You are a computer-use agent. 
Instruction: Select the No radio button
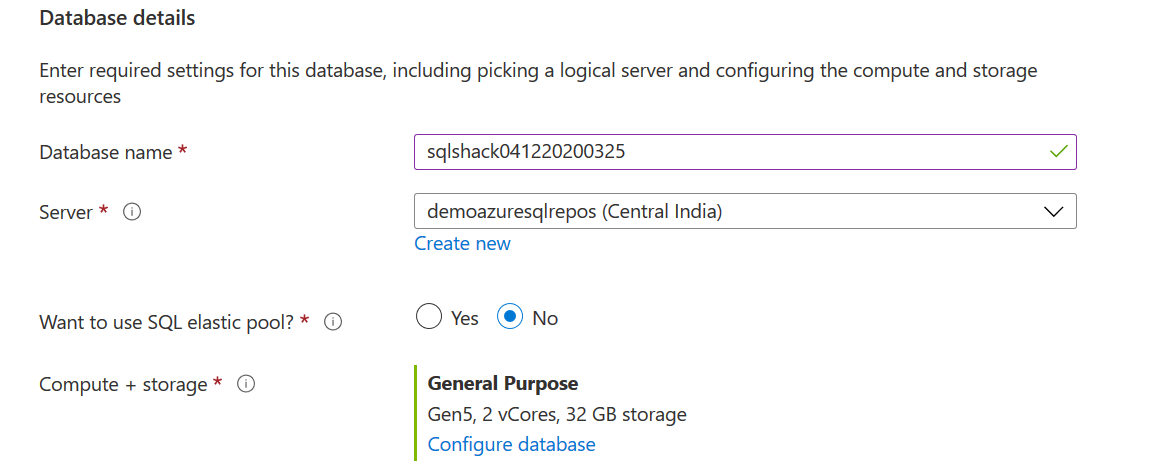[511, 318]
